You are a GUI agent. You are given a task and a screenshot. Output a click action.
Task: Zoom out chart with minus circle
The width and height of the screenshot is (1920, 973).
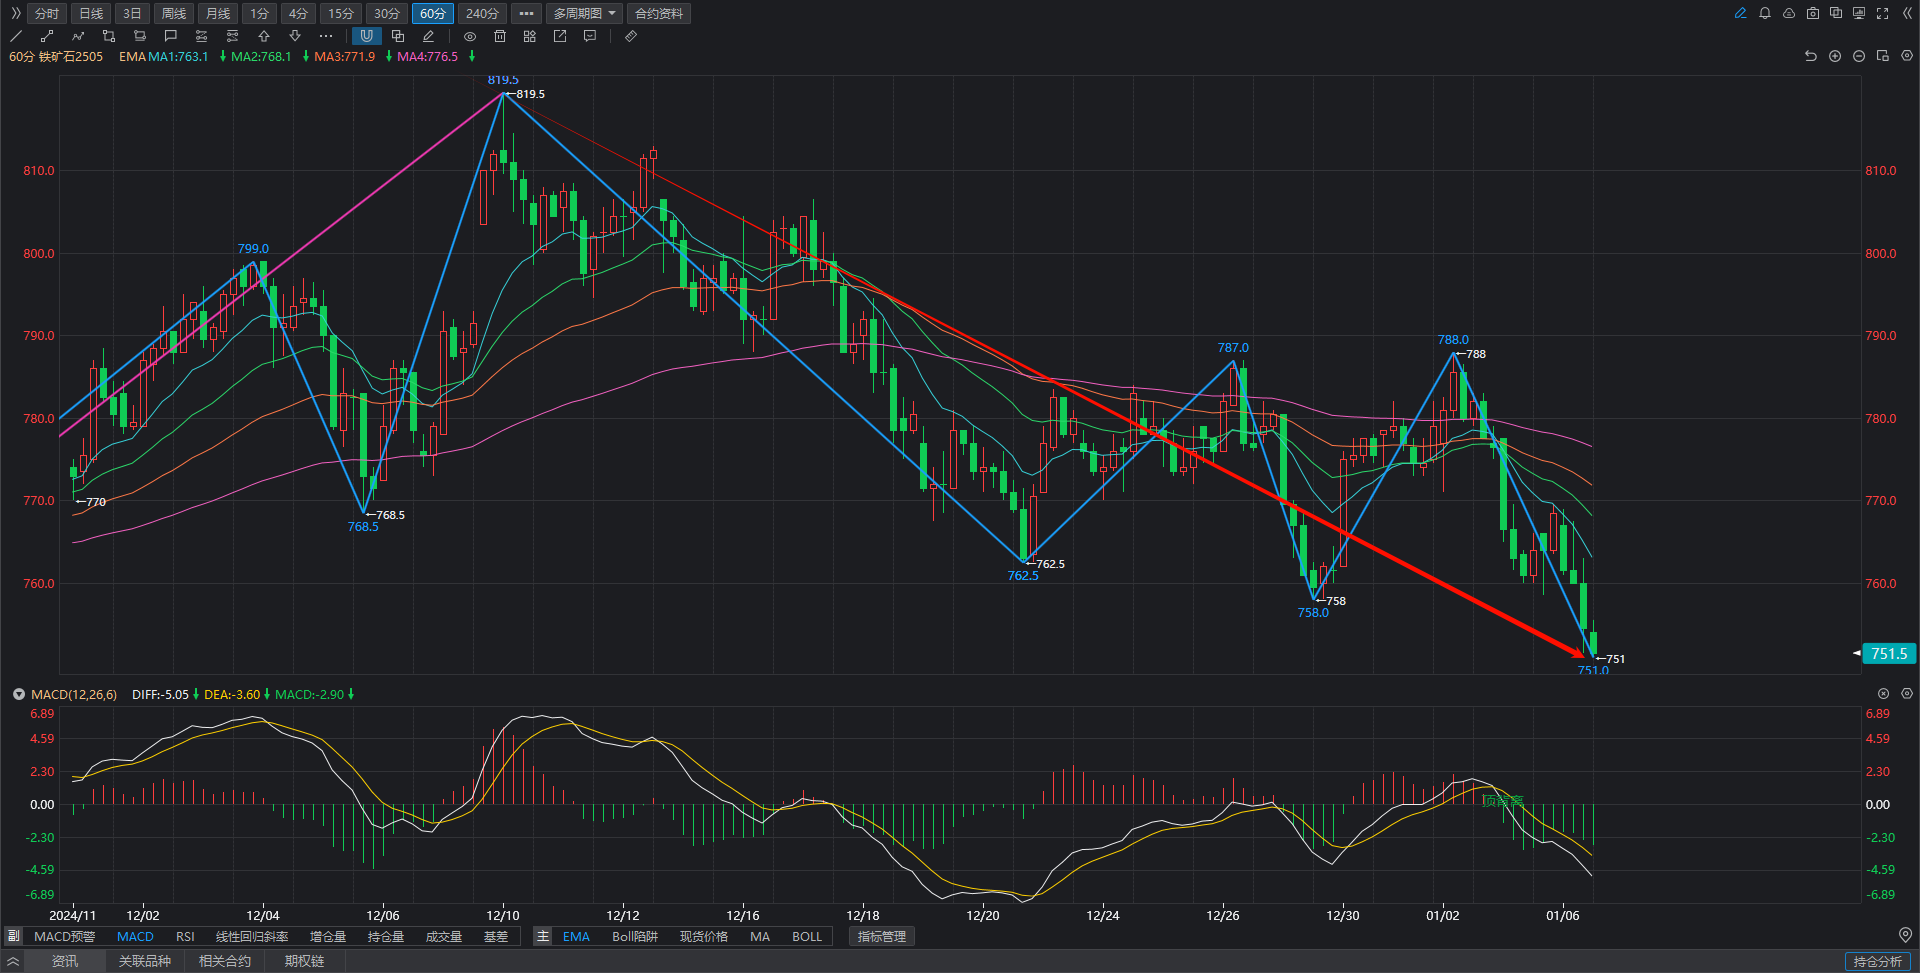[1859, 56]
